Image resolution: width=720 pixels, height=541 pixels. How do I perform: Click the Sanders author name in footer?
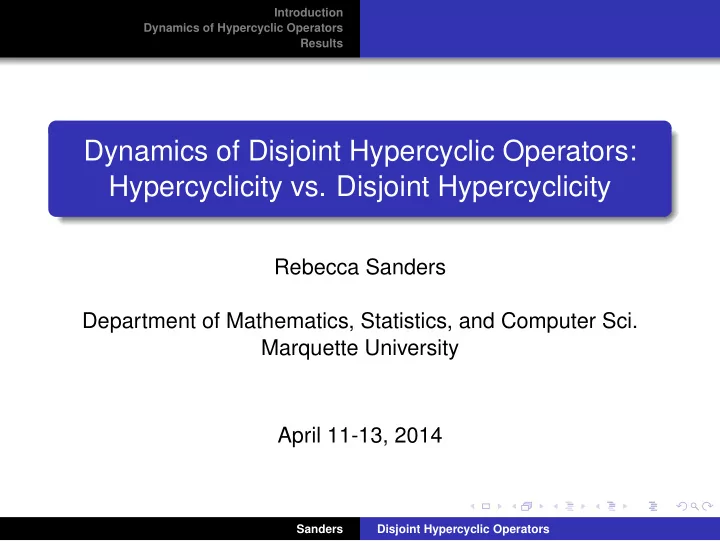tap(319, 529)
